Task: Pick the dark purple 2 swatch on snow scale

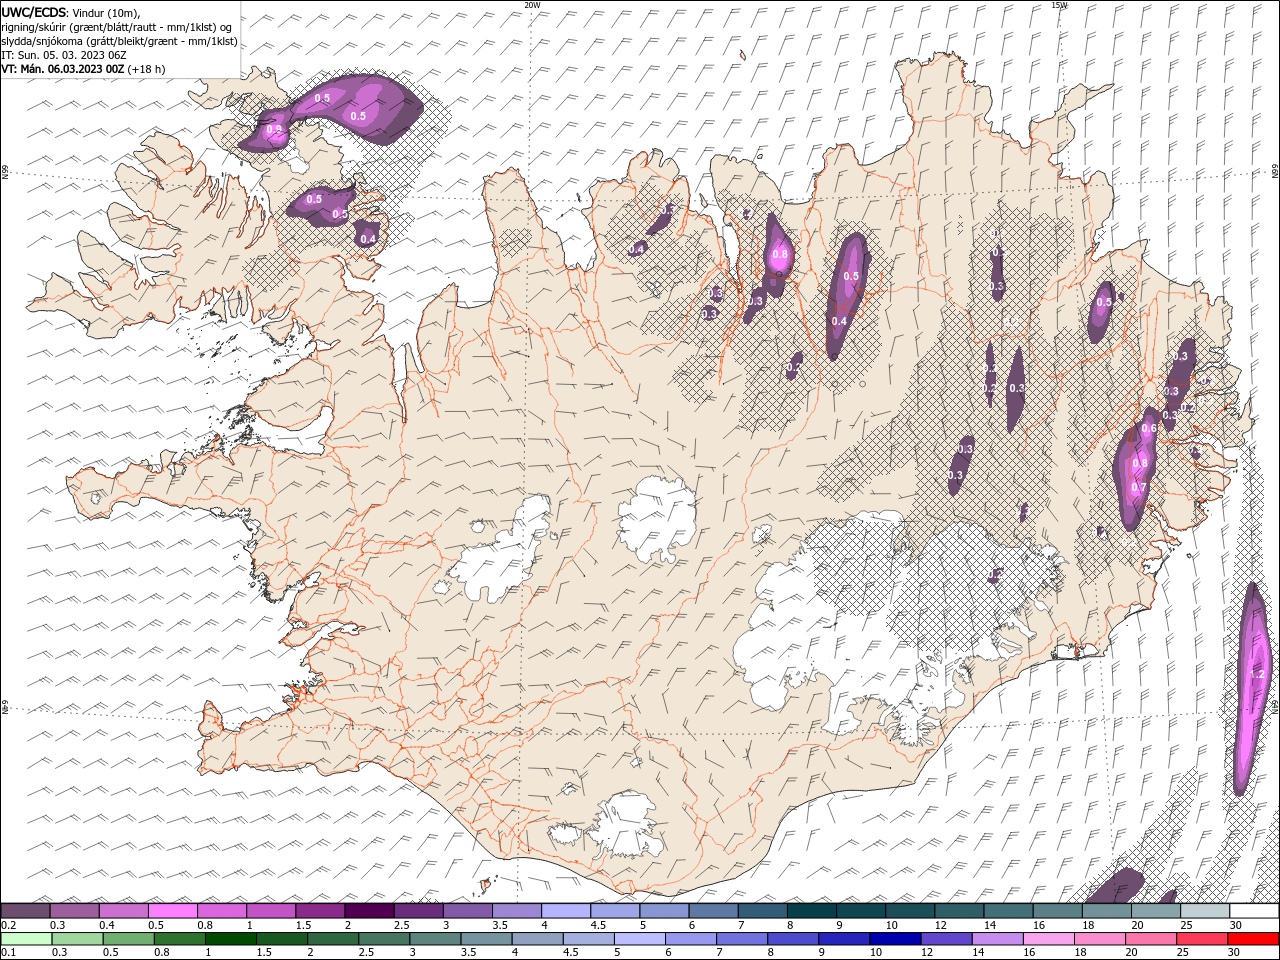Action: 369,911
